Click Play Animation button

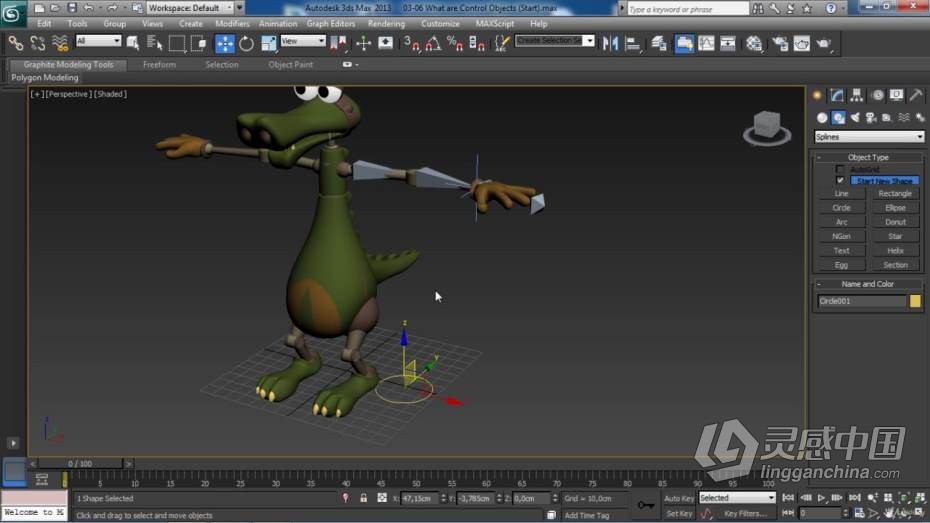coord(821,498)
